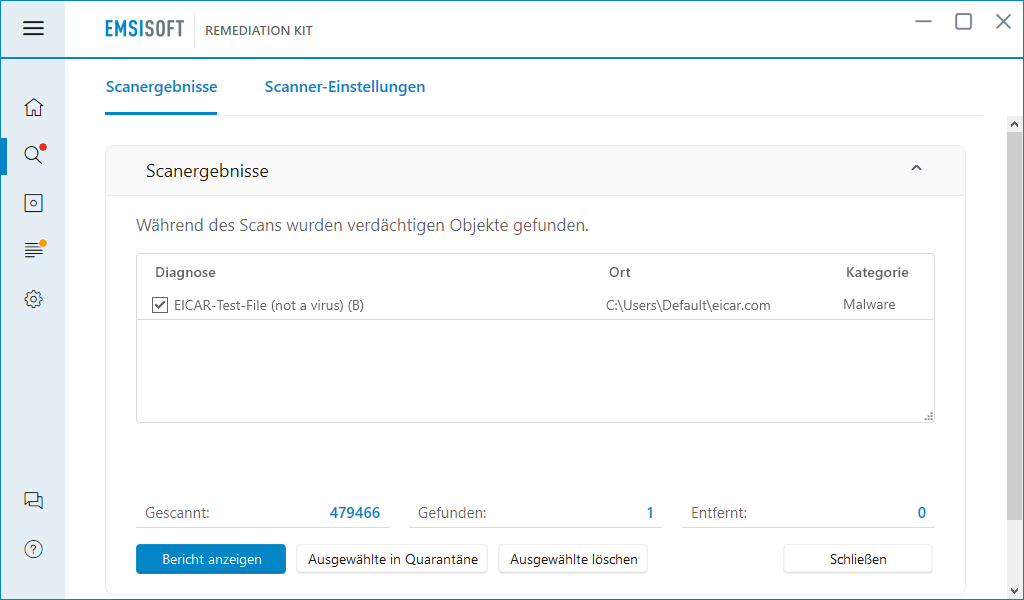Image resolution: width=1024 pixels, height=600 pixels.
Task: Click the results list resize grip
Action: tap(929, 416)
